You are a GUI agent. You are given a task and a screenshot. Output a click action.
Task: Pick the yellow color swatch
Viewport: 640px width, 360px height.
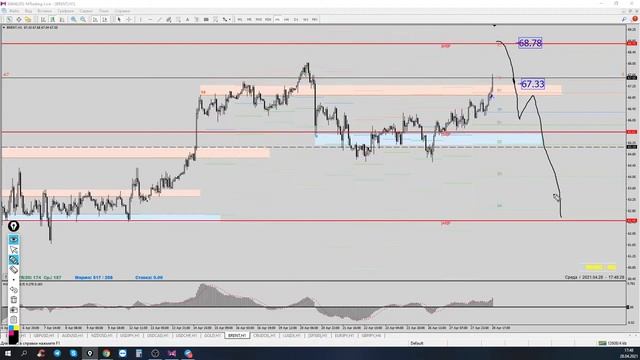[x=16, y=328]
